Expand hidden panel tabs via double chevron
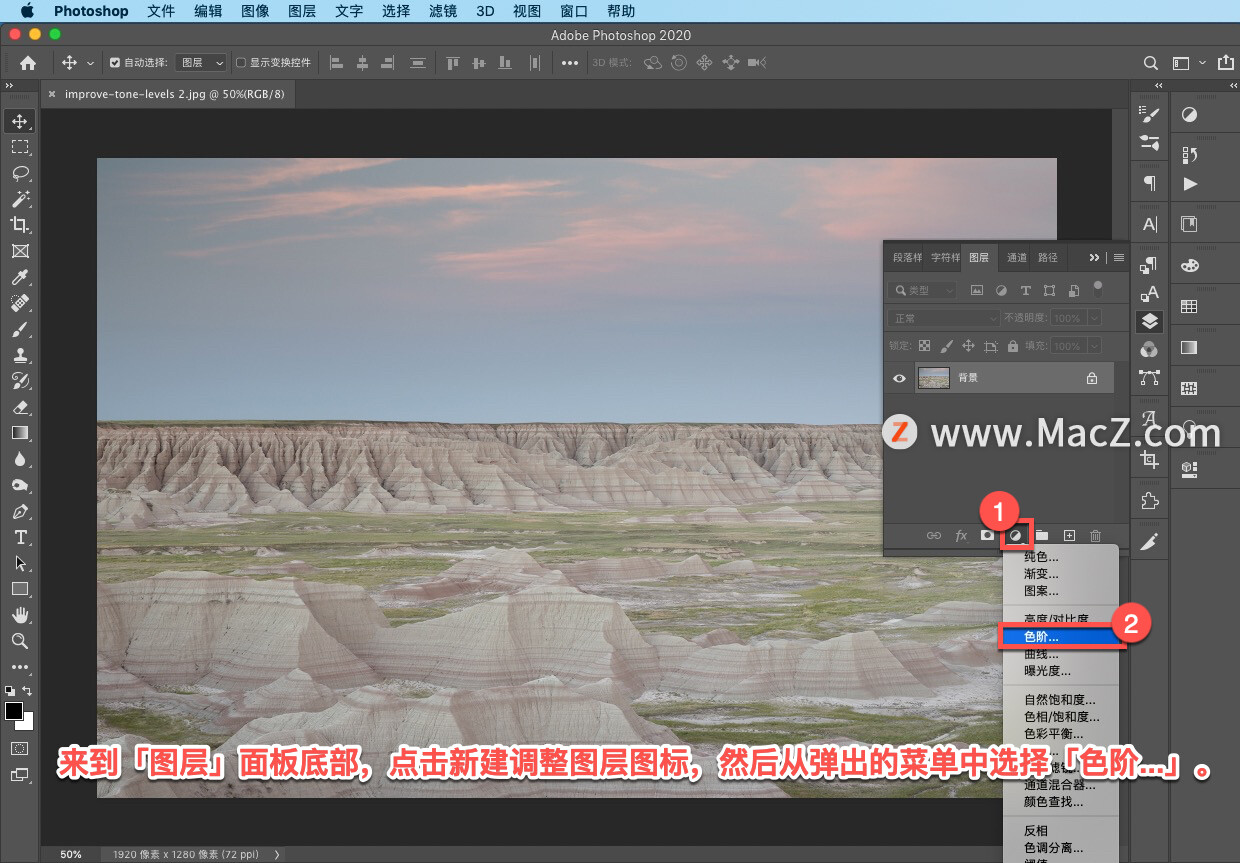Viewport: 1240px width, 863px height. 1094,257
